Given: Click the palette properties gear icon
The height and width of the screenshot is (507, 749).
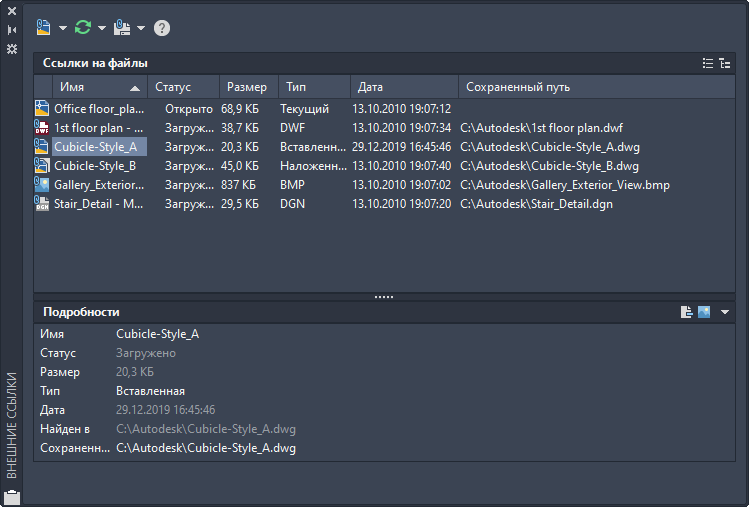Looking at the screenshot, I should 12,48.
